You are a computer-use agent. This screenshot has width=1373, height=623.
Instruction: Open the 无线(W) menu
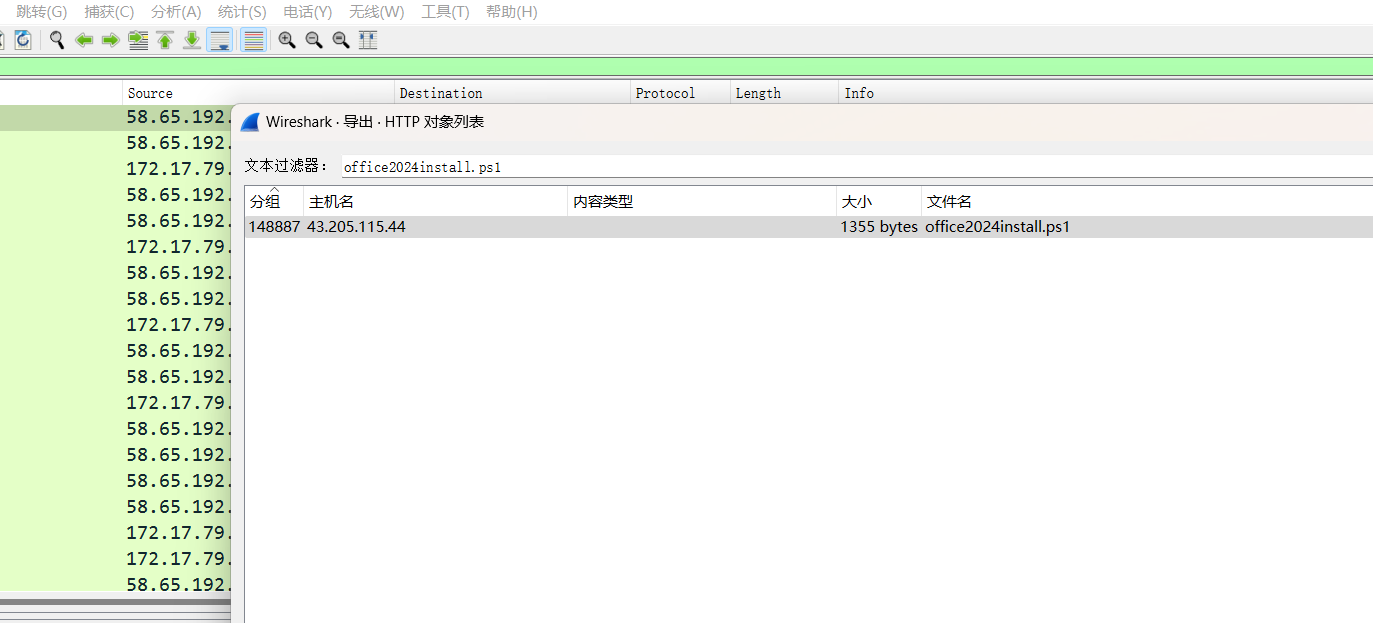(377, 12)
